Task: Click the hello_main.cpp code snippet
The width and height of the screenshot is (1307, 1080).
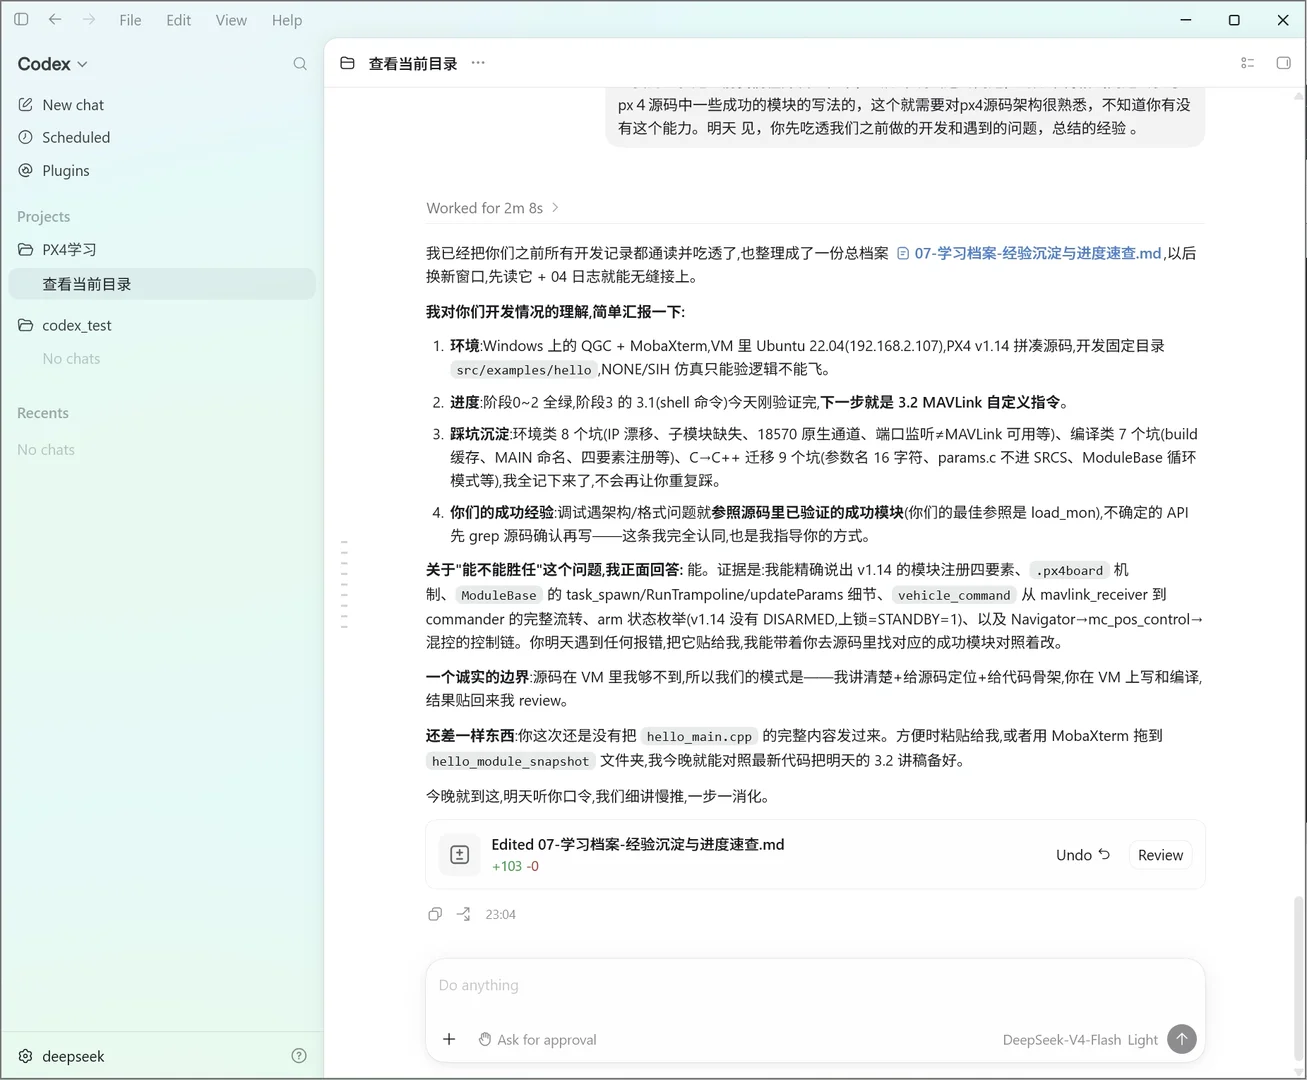Action: 699,737
